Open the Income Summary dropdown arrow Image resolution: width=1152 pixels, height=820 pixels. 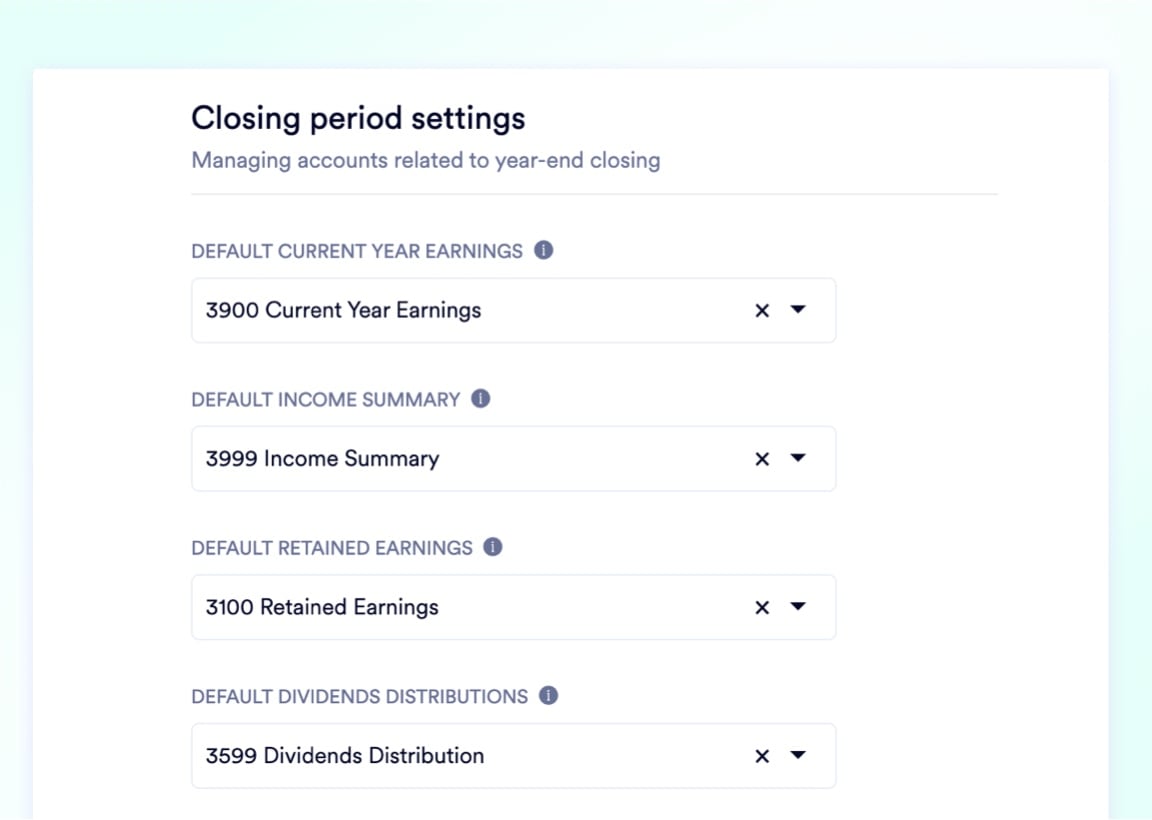(x=798, y=458)
